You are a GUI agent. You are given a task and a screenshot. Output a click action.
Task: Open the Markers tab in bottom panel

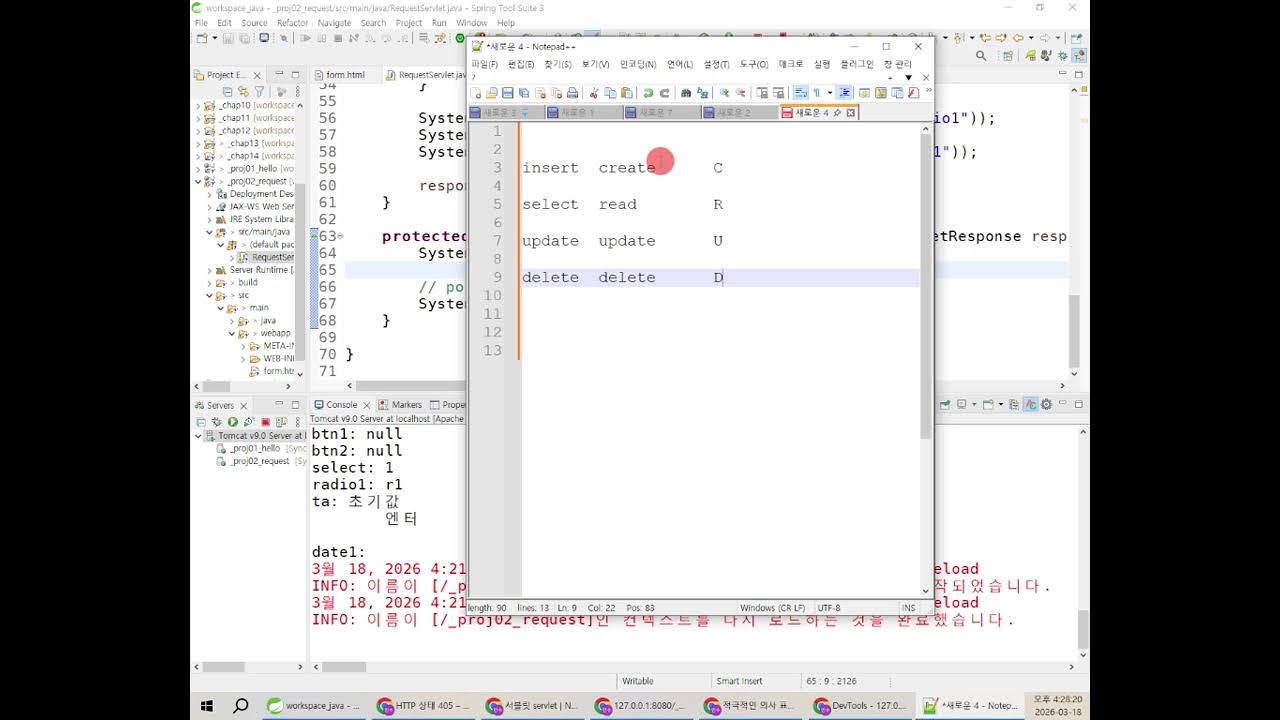click(400, 405)
